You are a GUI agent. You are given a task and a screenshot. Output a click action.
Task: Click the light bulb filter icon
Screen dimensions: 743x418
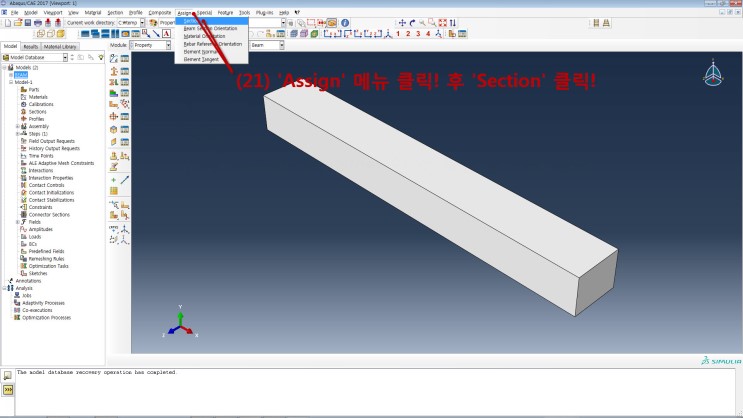(100, 57)
